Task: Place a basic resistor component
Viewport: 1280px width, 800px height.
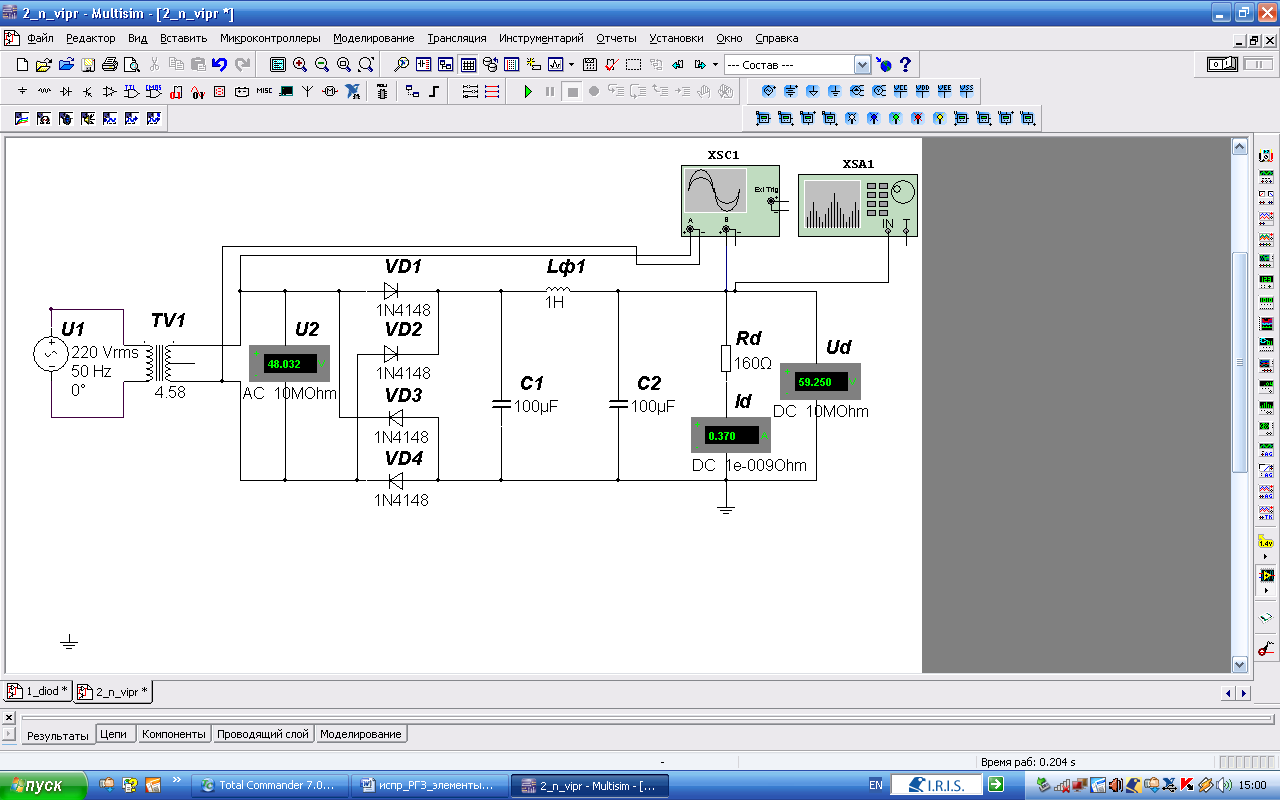Action: click(x=45, y=92)
